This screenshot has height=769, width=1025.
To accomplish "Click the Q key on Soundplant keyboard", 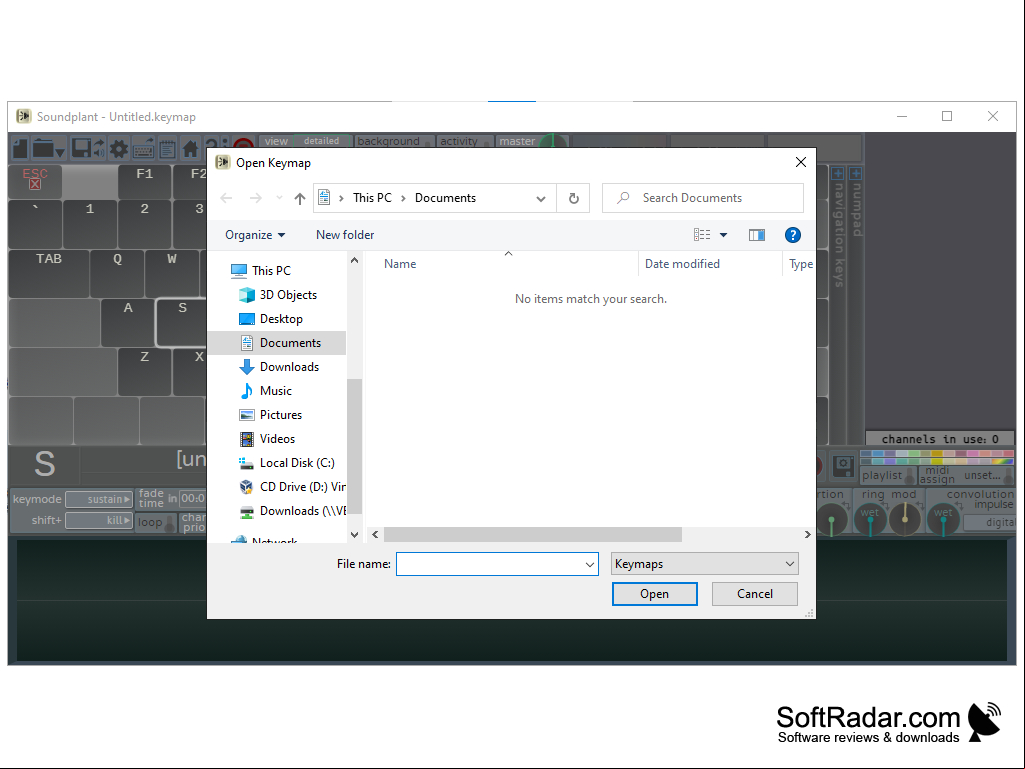I will click(x=118, y=273).
